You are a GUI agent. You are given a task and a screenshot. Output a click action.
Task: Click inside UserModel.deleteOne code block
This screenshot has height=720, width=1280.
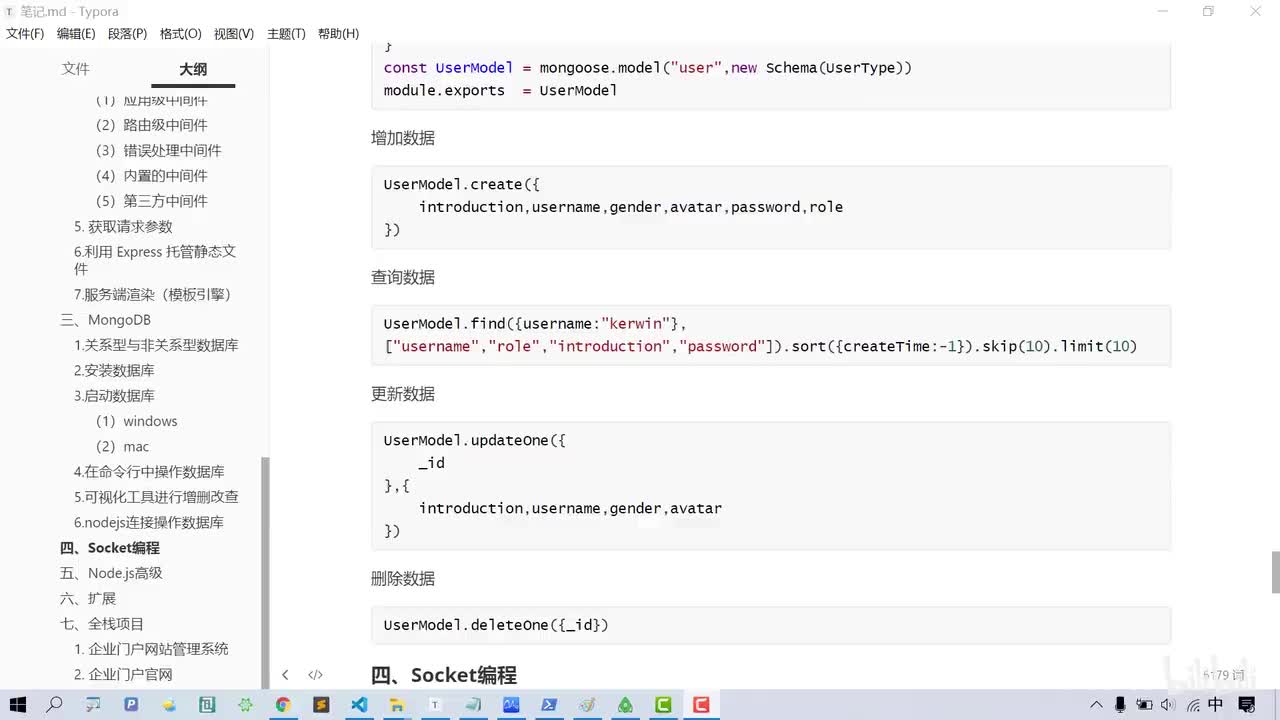coord(770,625)
